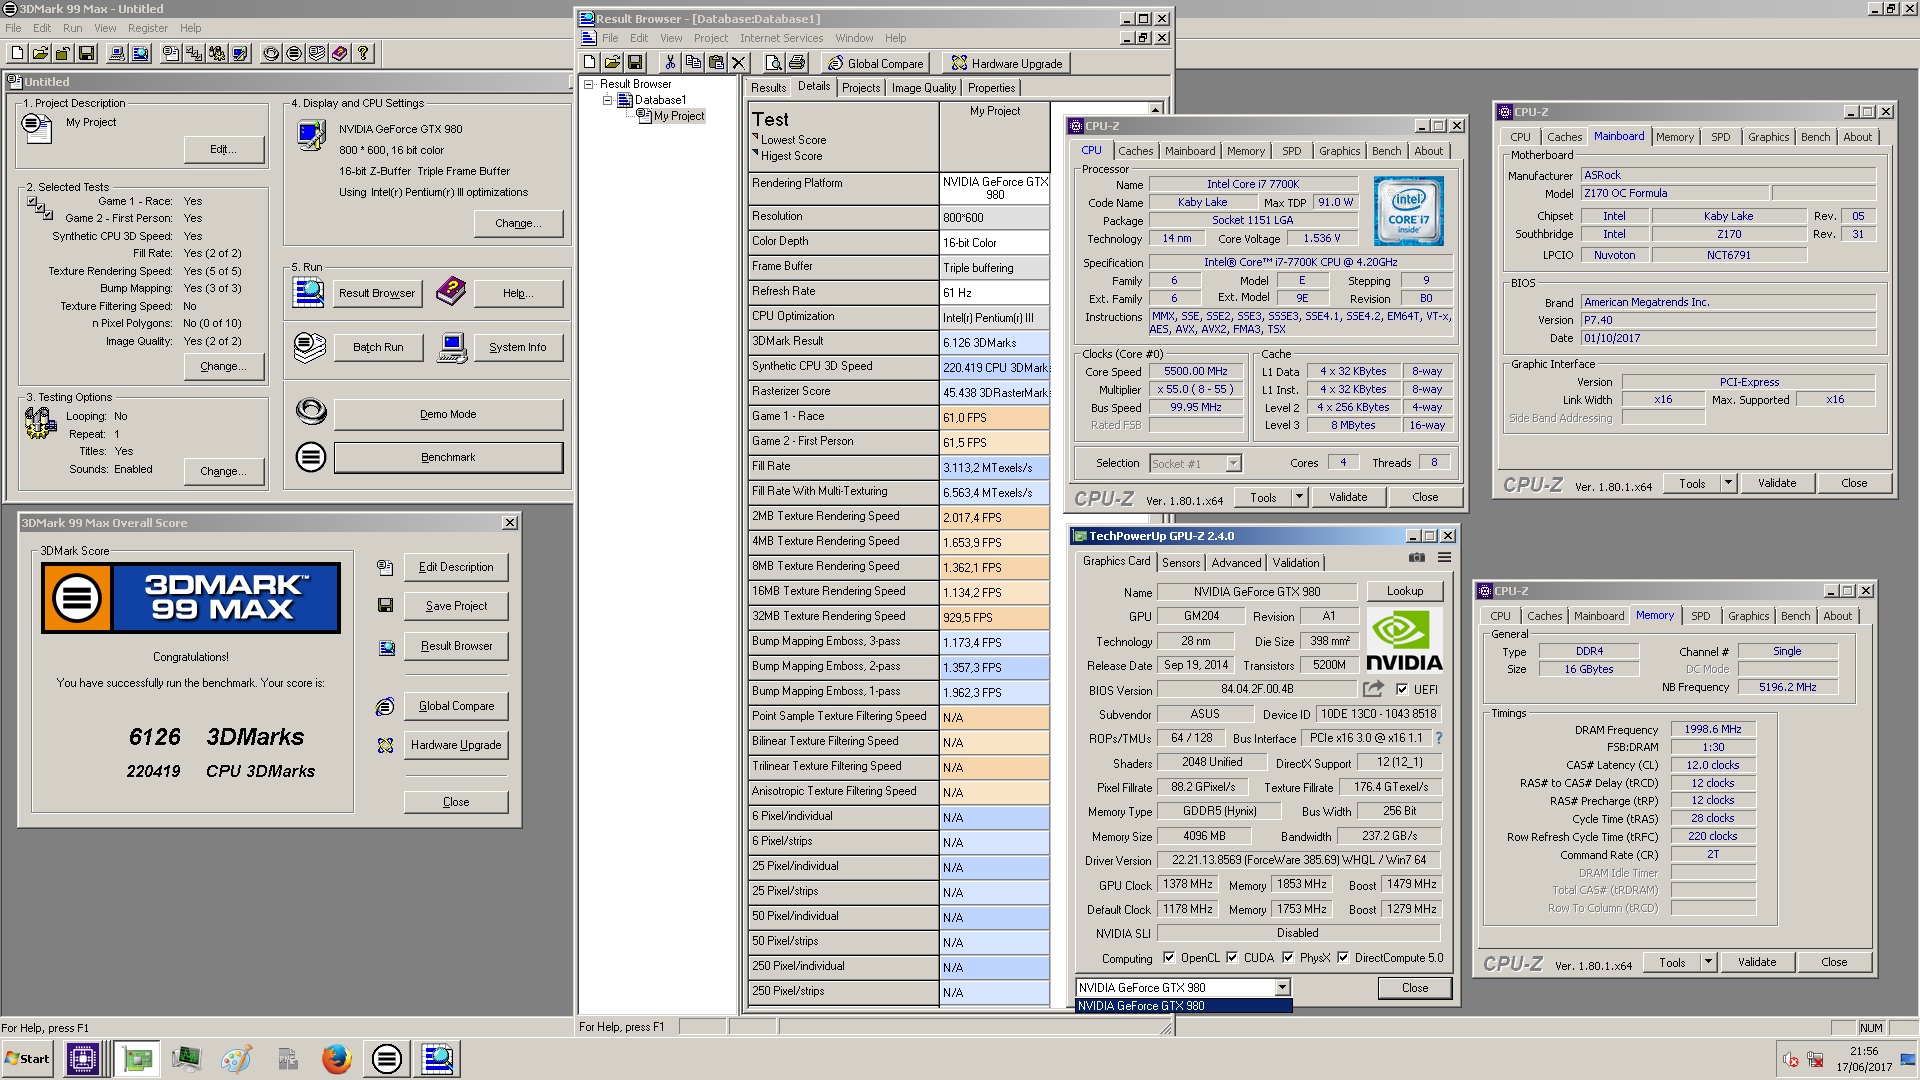Click Batch Run stacked pages icon

pos(310,347)
